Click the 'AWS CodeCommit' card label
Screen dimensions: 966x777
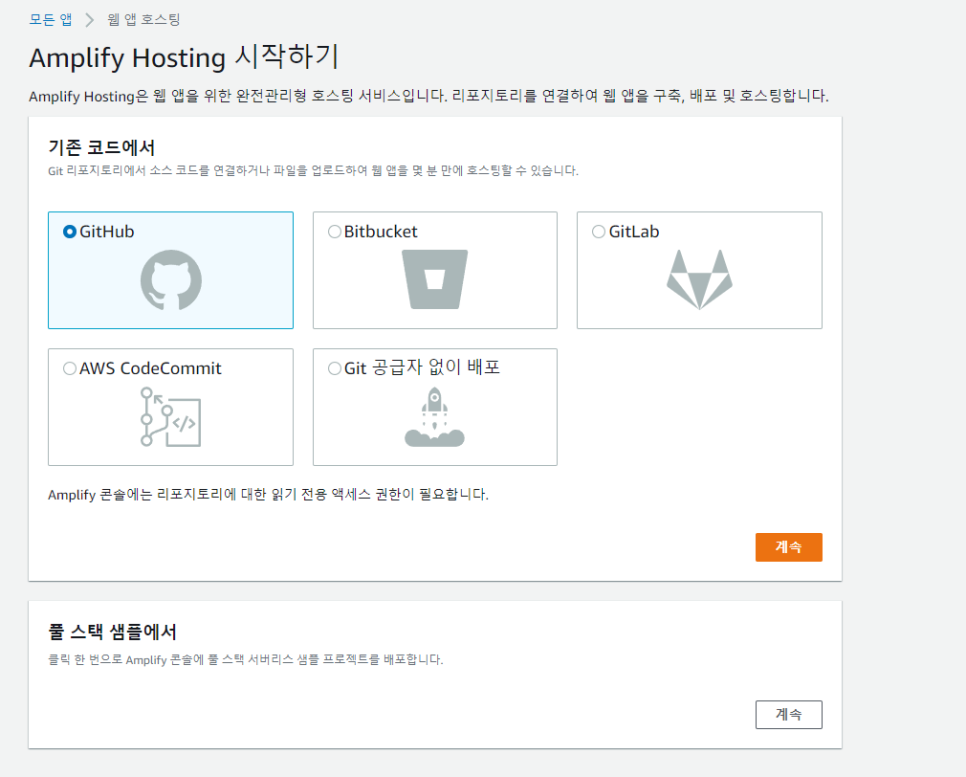pos(150,368)
